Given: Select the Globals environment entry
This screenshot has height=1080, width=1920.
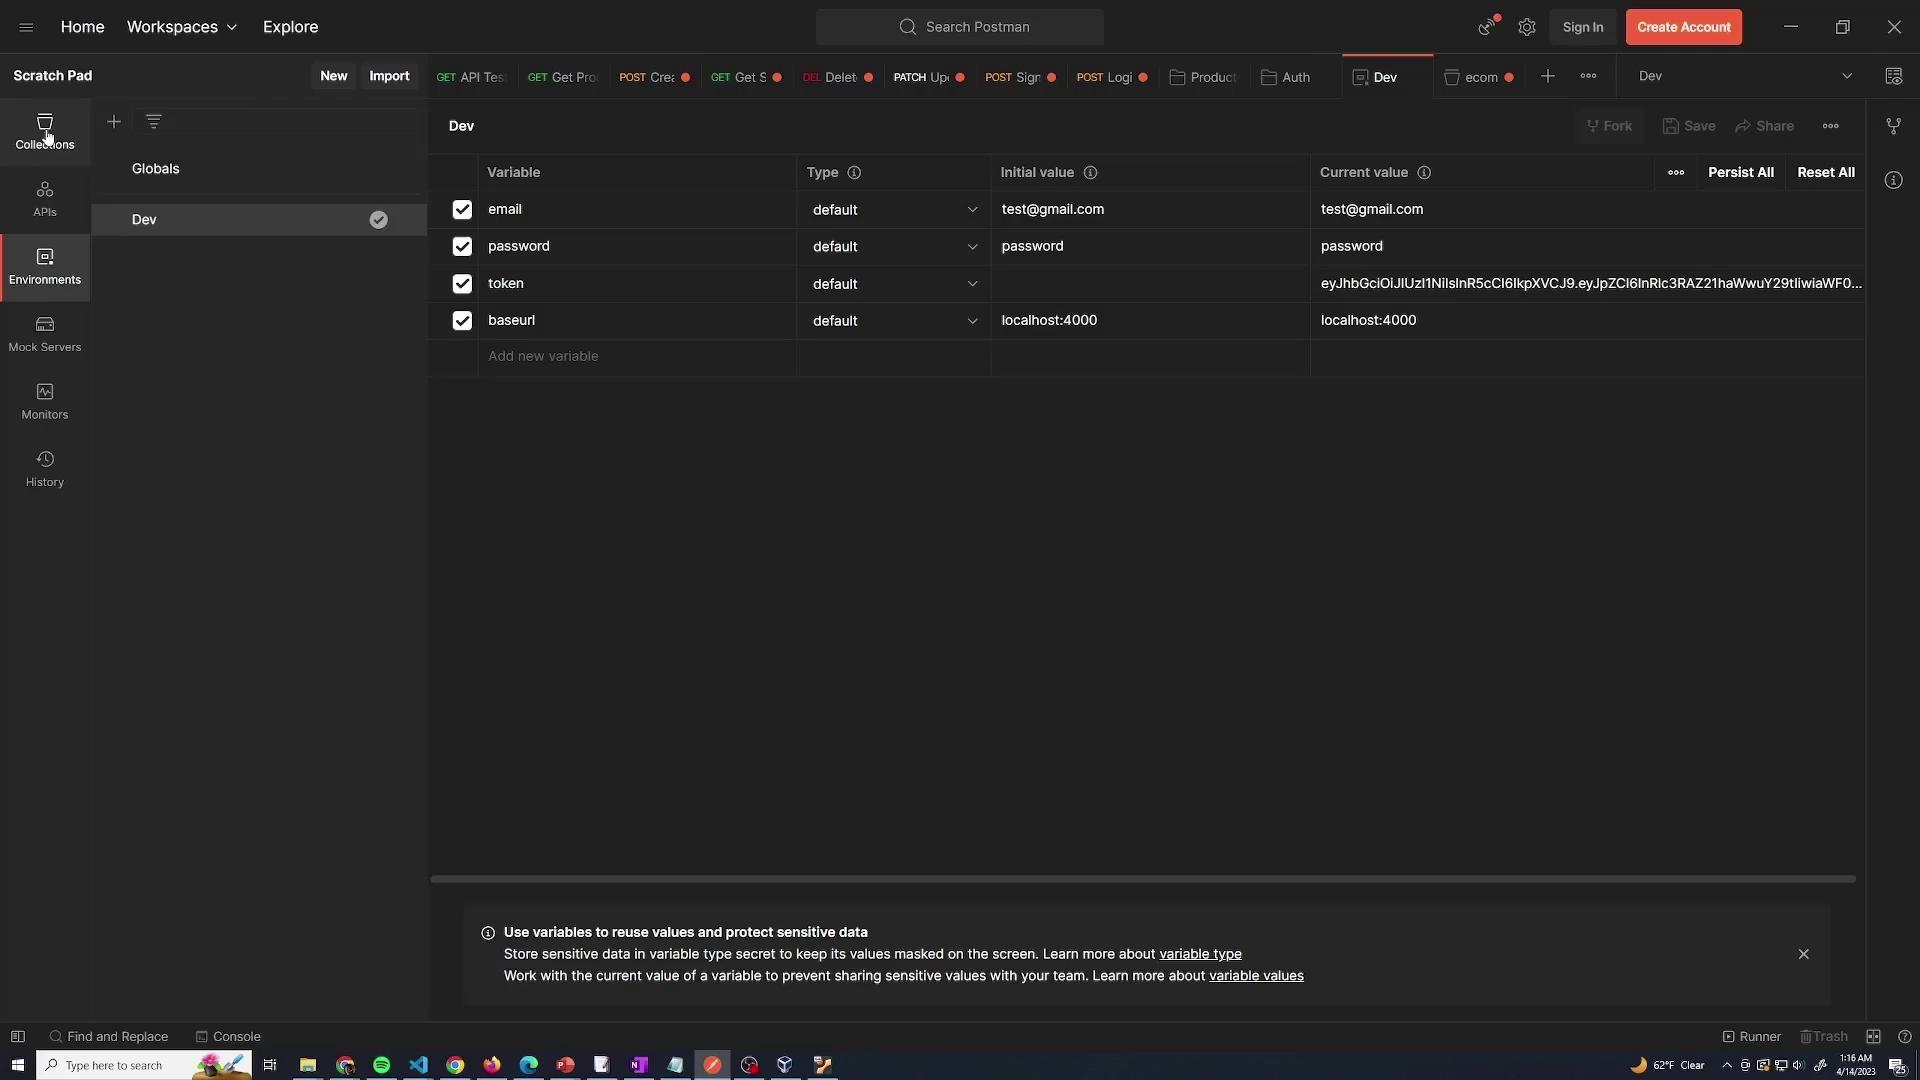Looking at the screenshot, I should (156, 169).
